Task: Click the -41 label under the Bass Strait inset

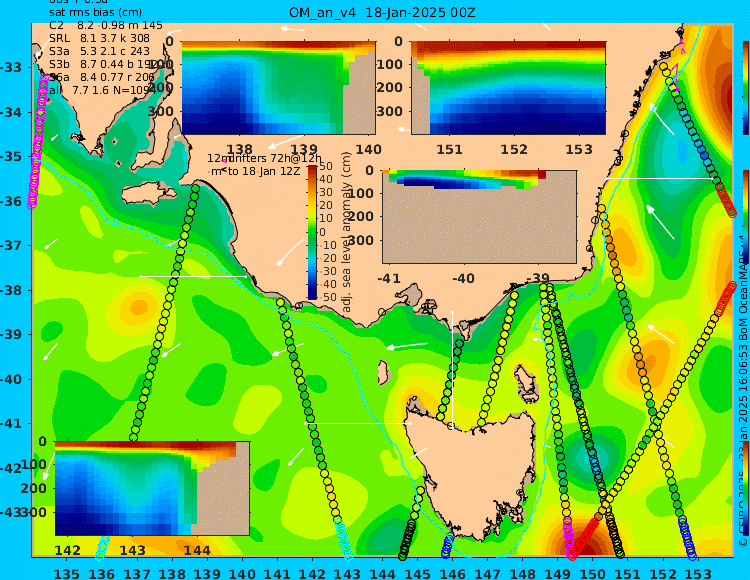Action: [389, 278]
